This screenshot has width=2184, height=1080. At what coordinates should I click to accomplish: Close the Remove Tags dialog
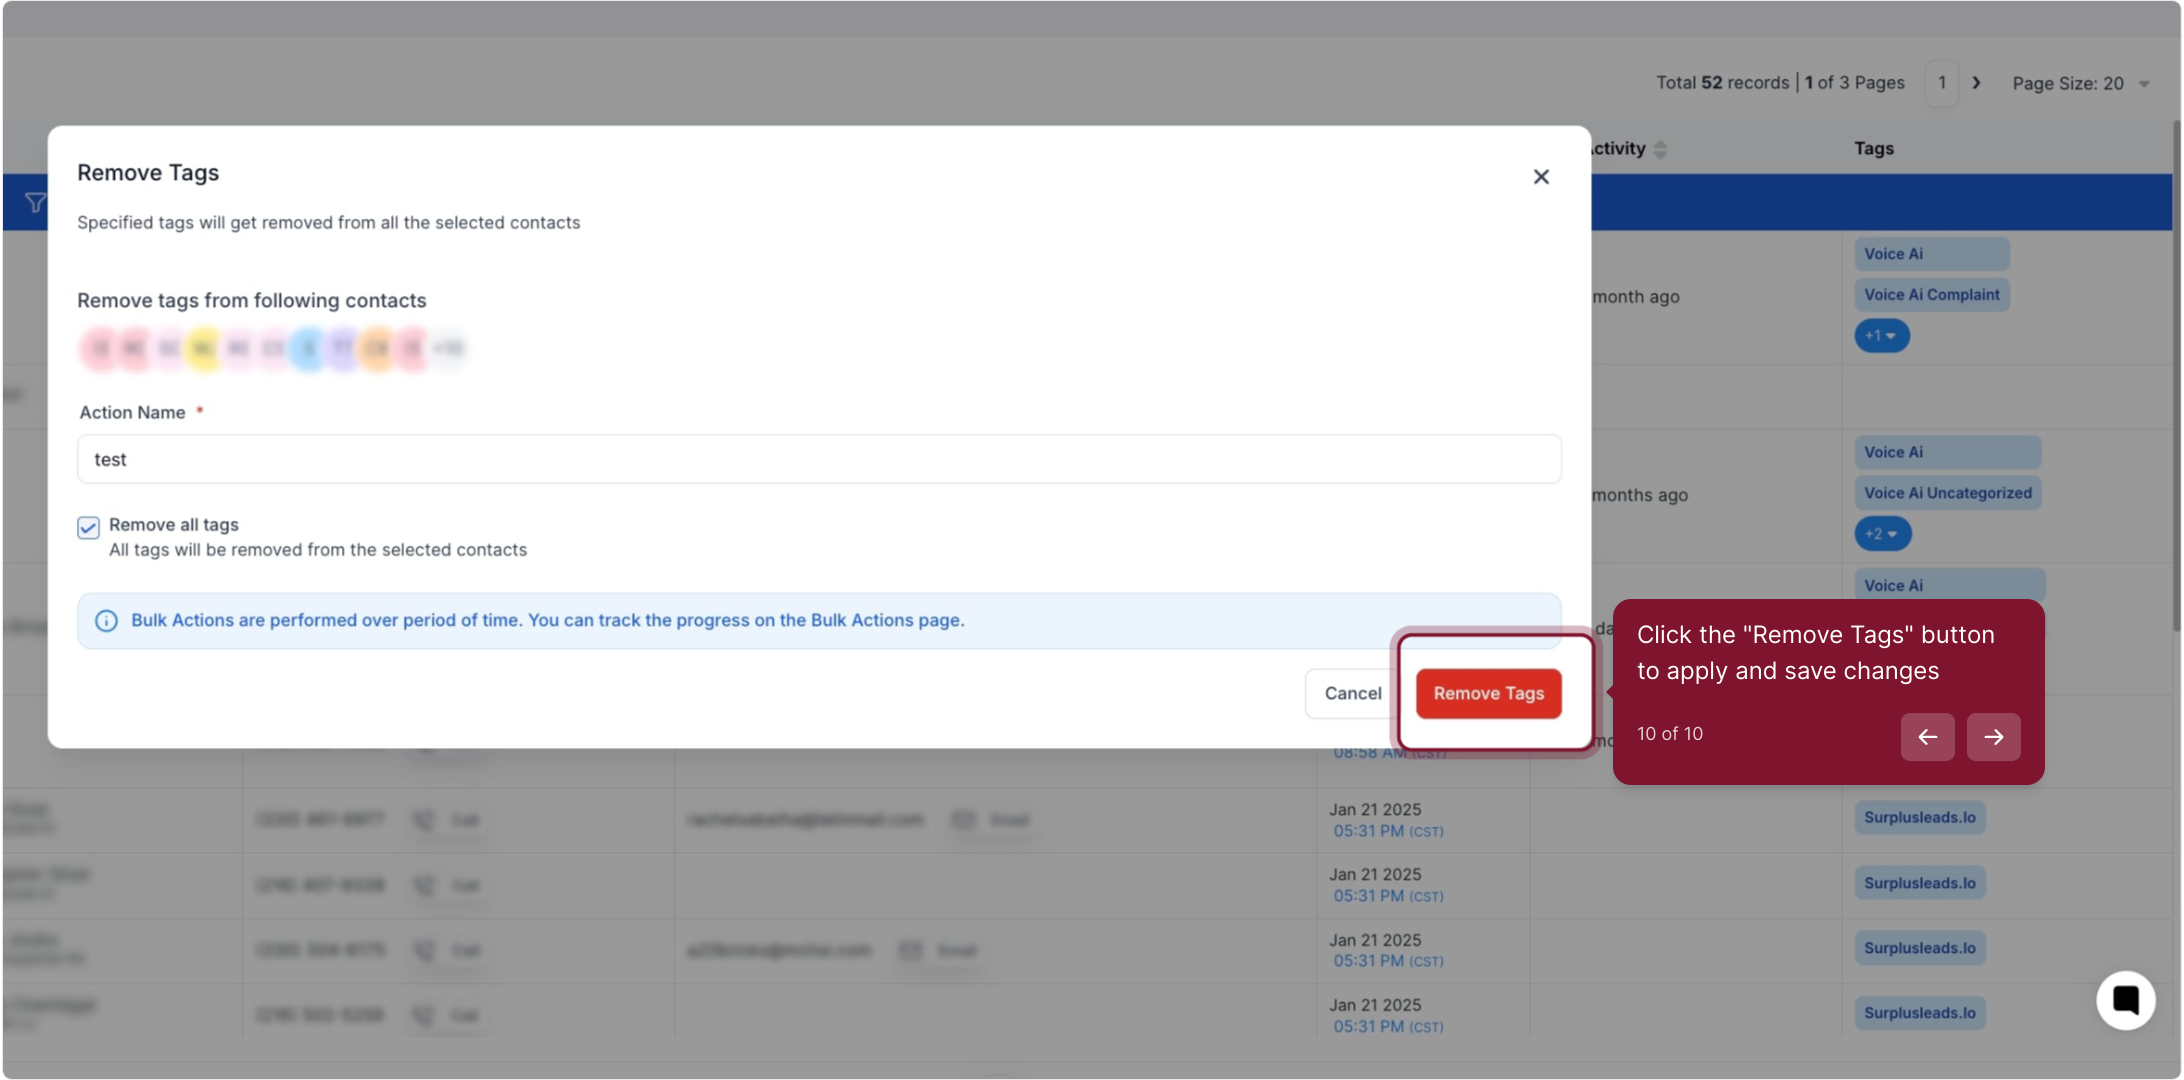tap(1541, 177)
